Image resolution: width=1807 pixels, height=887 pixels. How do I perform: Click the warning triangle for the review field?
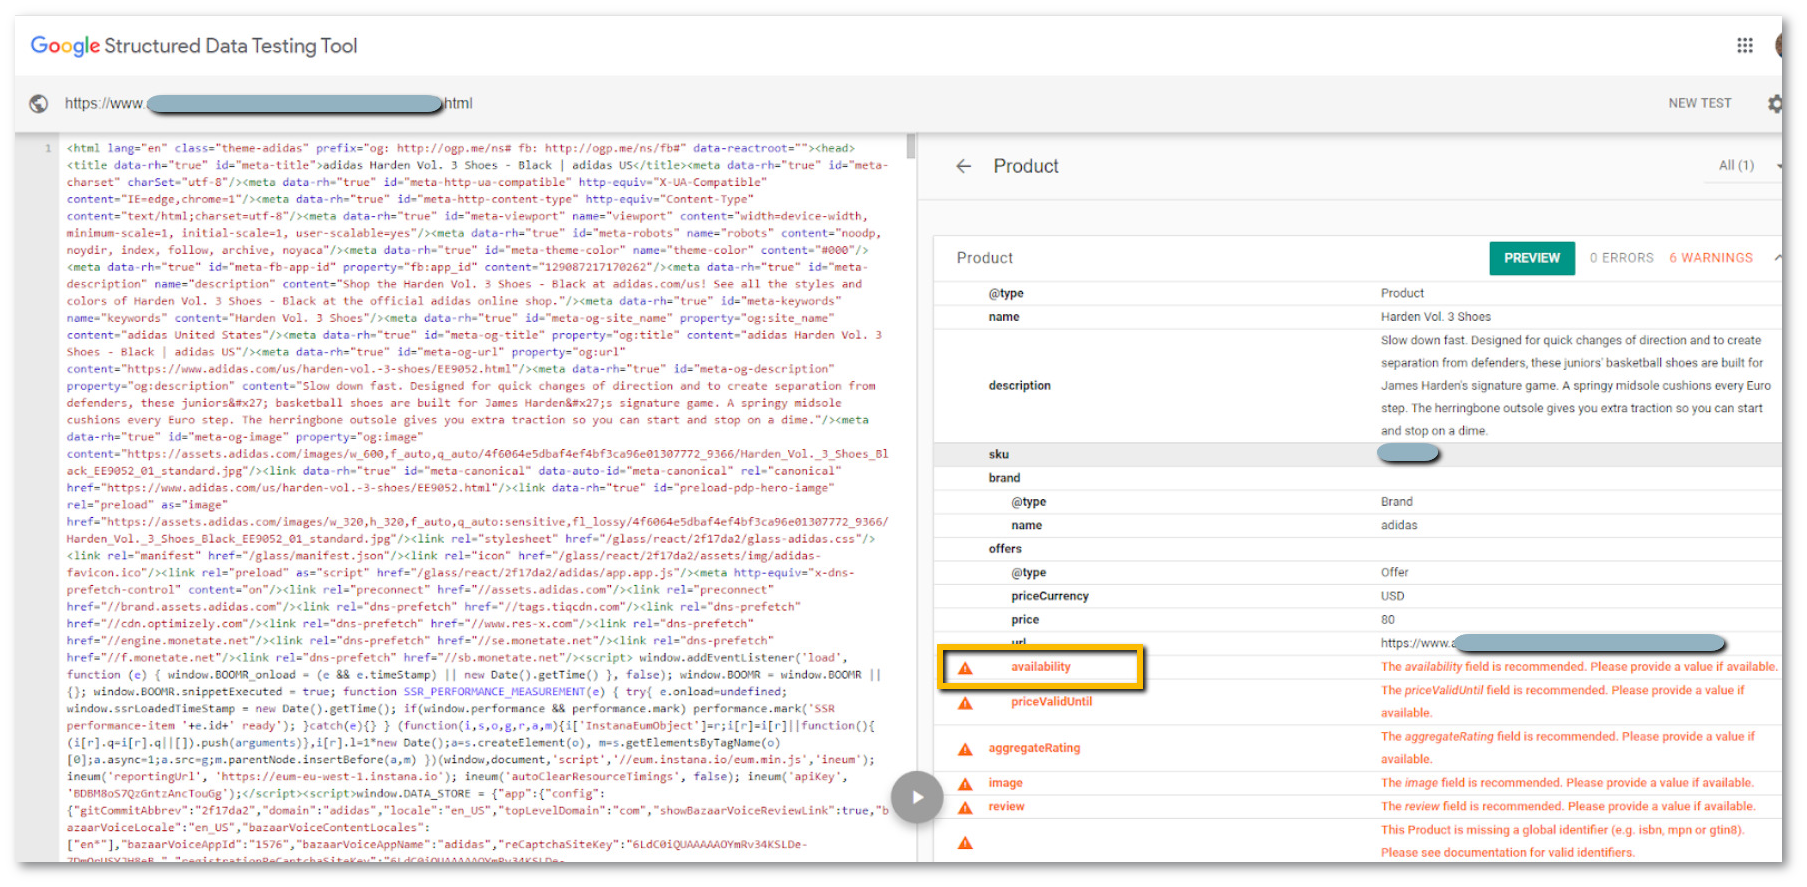[x=965, y=807]
